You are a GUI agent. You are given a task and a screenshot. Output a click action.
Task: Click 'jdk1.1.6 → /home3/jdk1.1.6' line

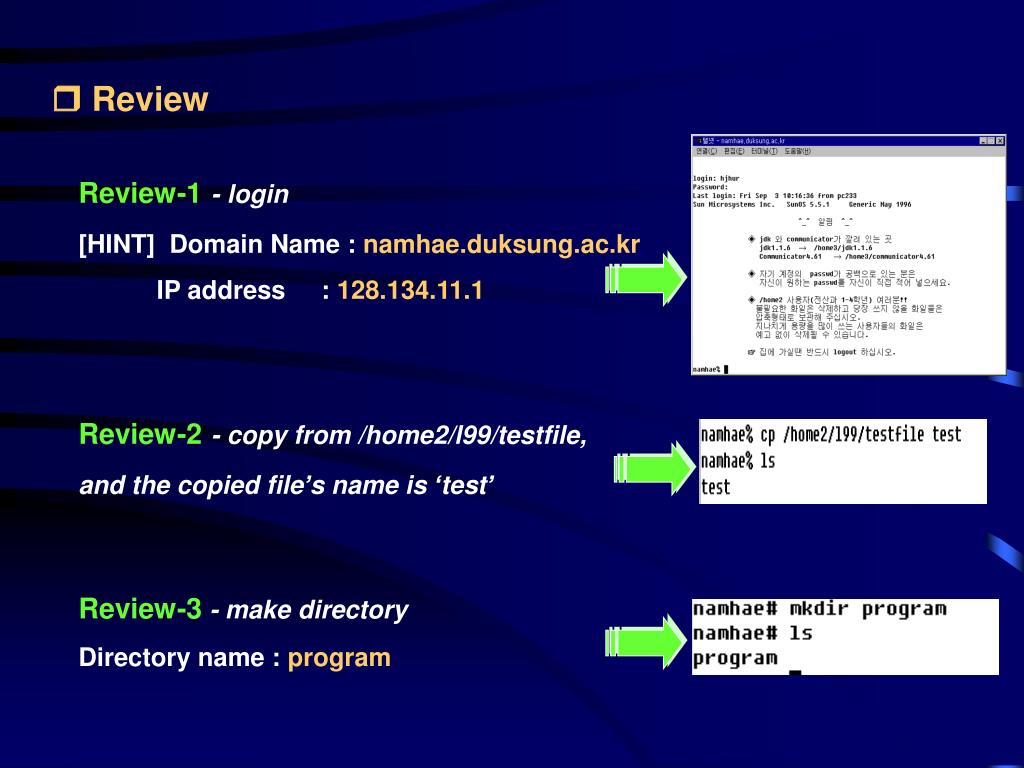(x=816, y=248)
